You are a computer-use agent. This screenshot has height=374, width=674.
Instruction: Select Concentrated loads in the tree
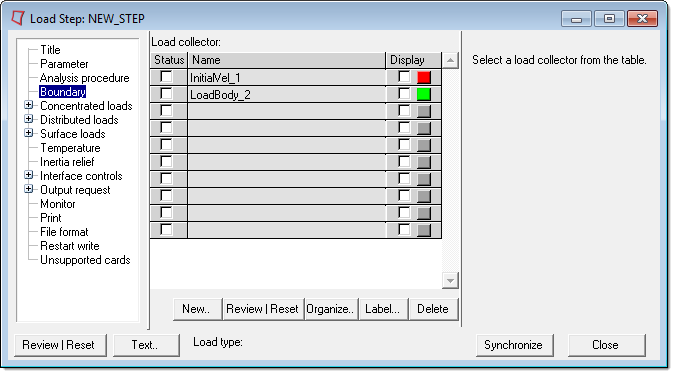[86, 106]
